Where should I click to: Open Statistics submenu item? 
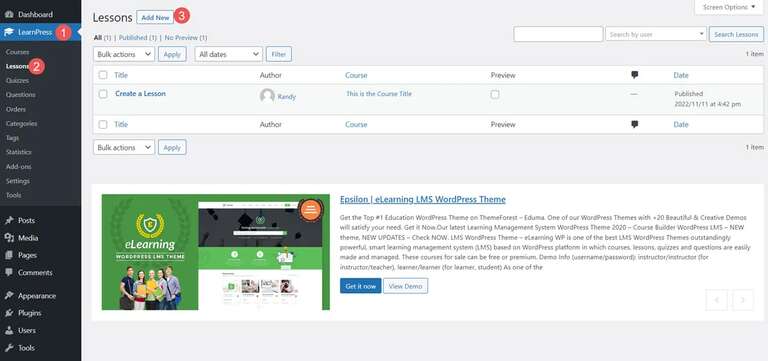click(19, 152)
